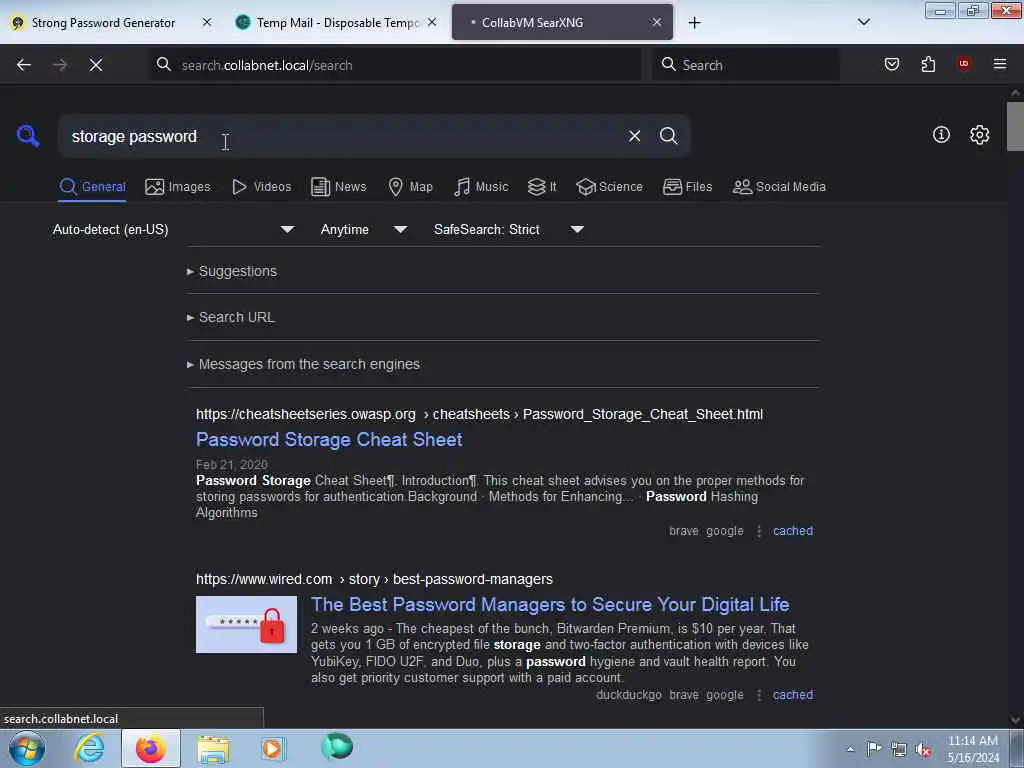This screenshot has width=1024, height=768.
Task: Switch to Files search category
Action: 687,187
